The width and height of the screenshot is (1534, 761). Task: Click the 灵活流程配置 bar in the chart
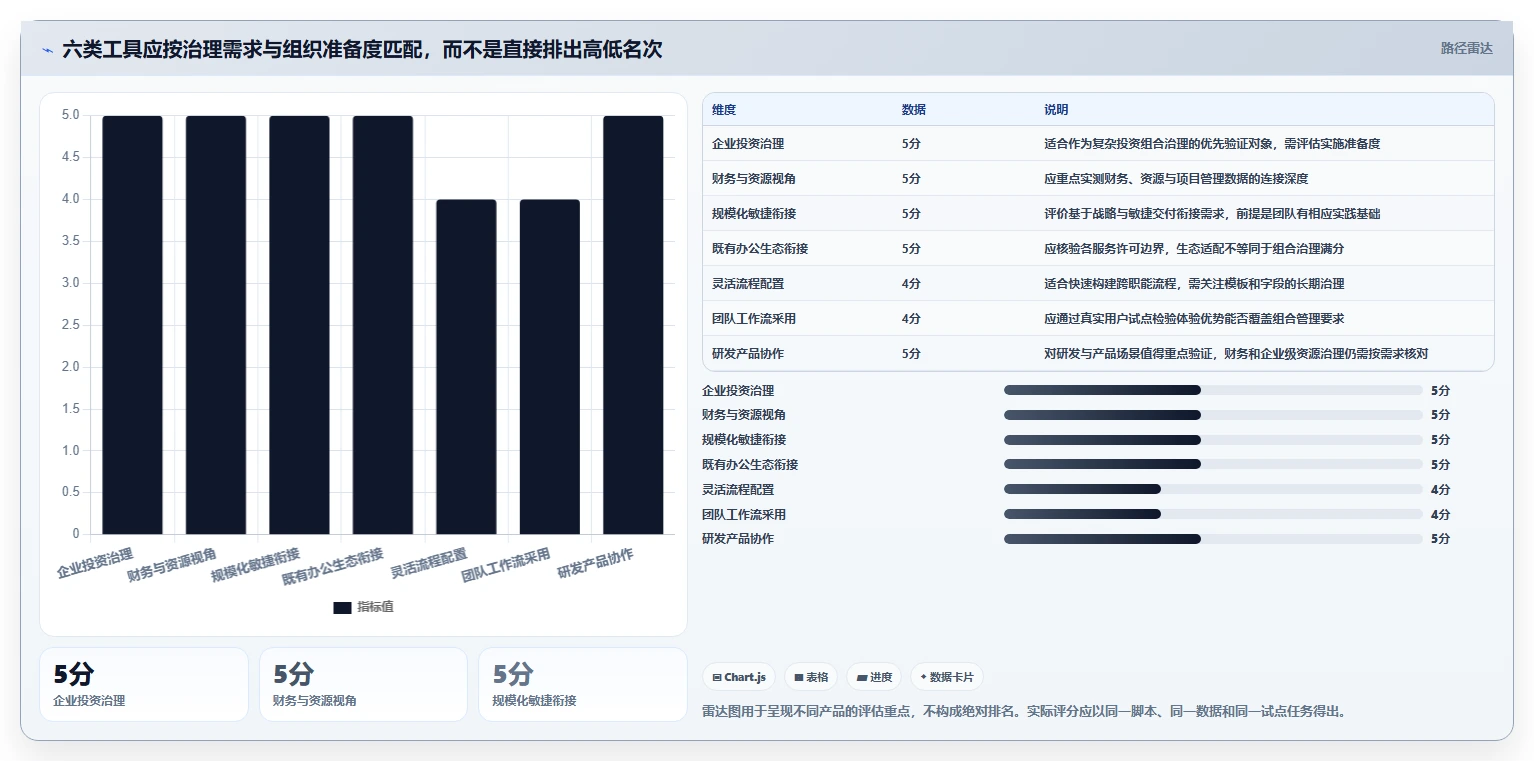466,367
